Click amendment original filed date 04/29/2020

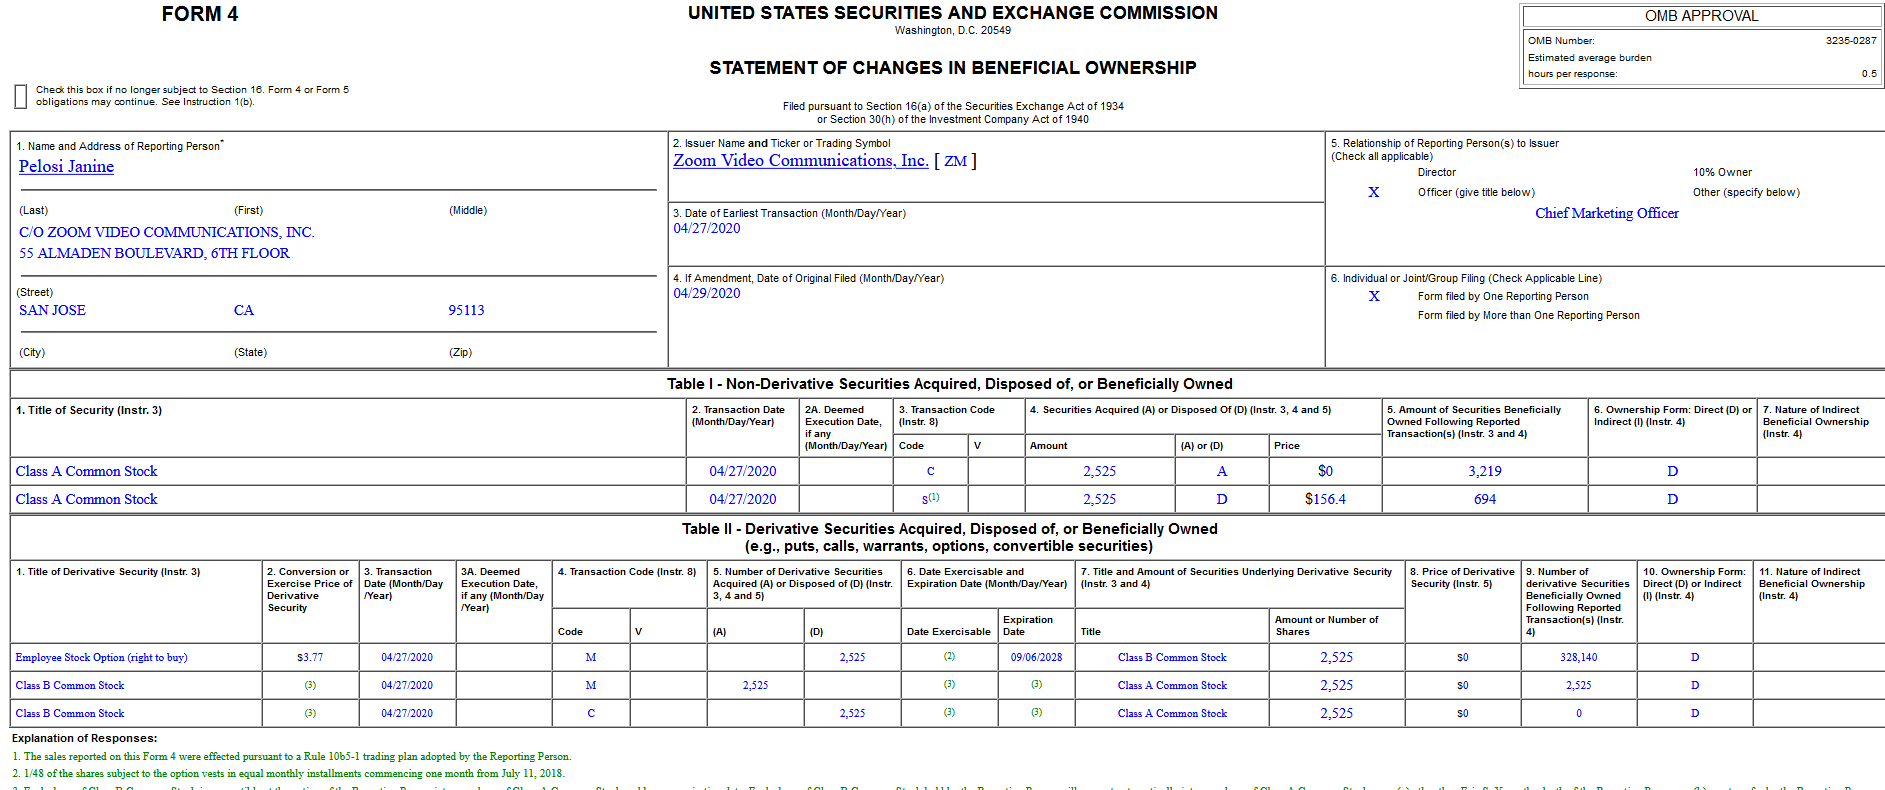click(707, 293)
